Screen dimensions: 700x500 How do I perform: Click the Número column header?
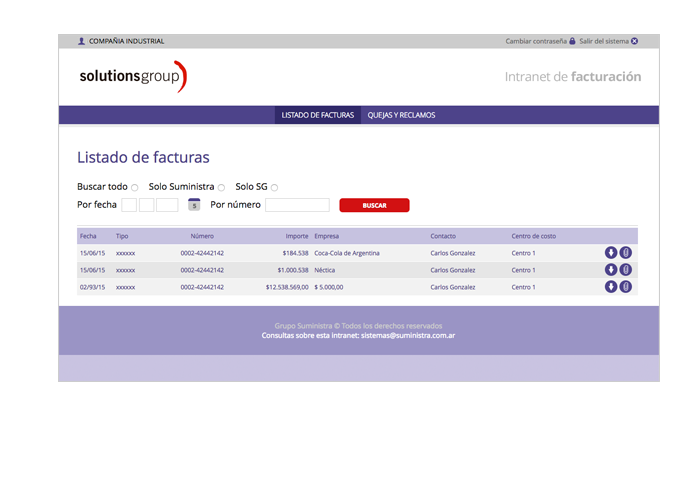202,236
